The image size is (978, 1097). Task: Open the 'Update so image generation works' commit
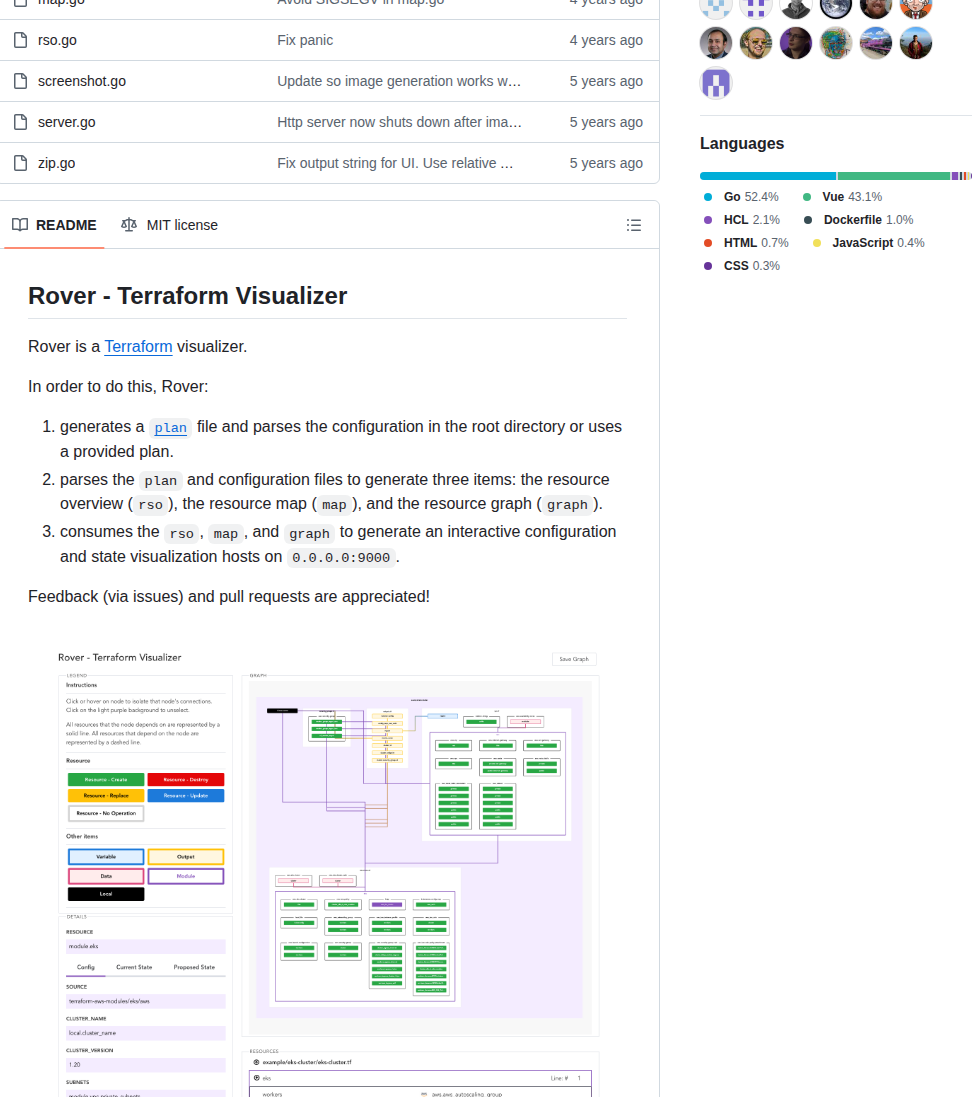(399, 81)
